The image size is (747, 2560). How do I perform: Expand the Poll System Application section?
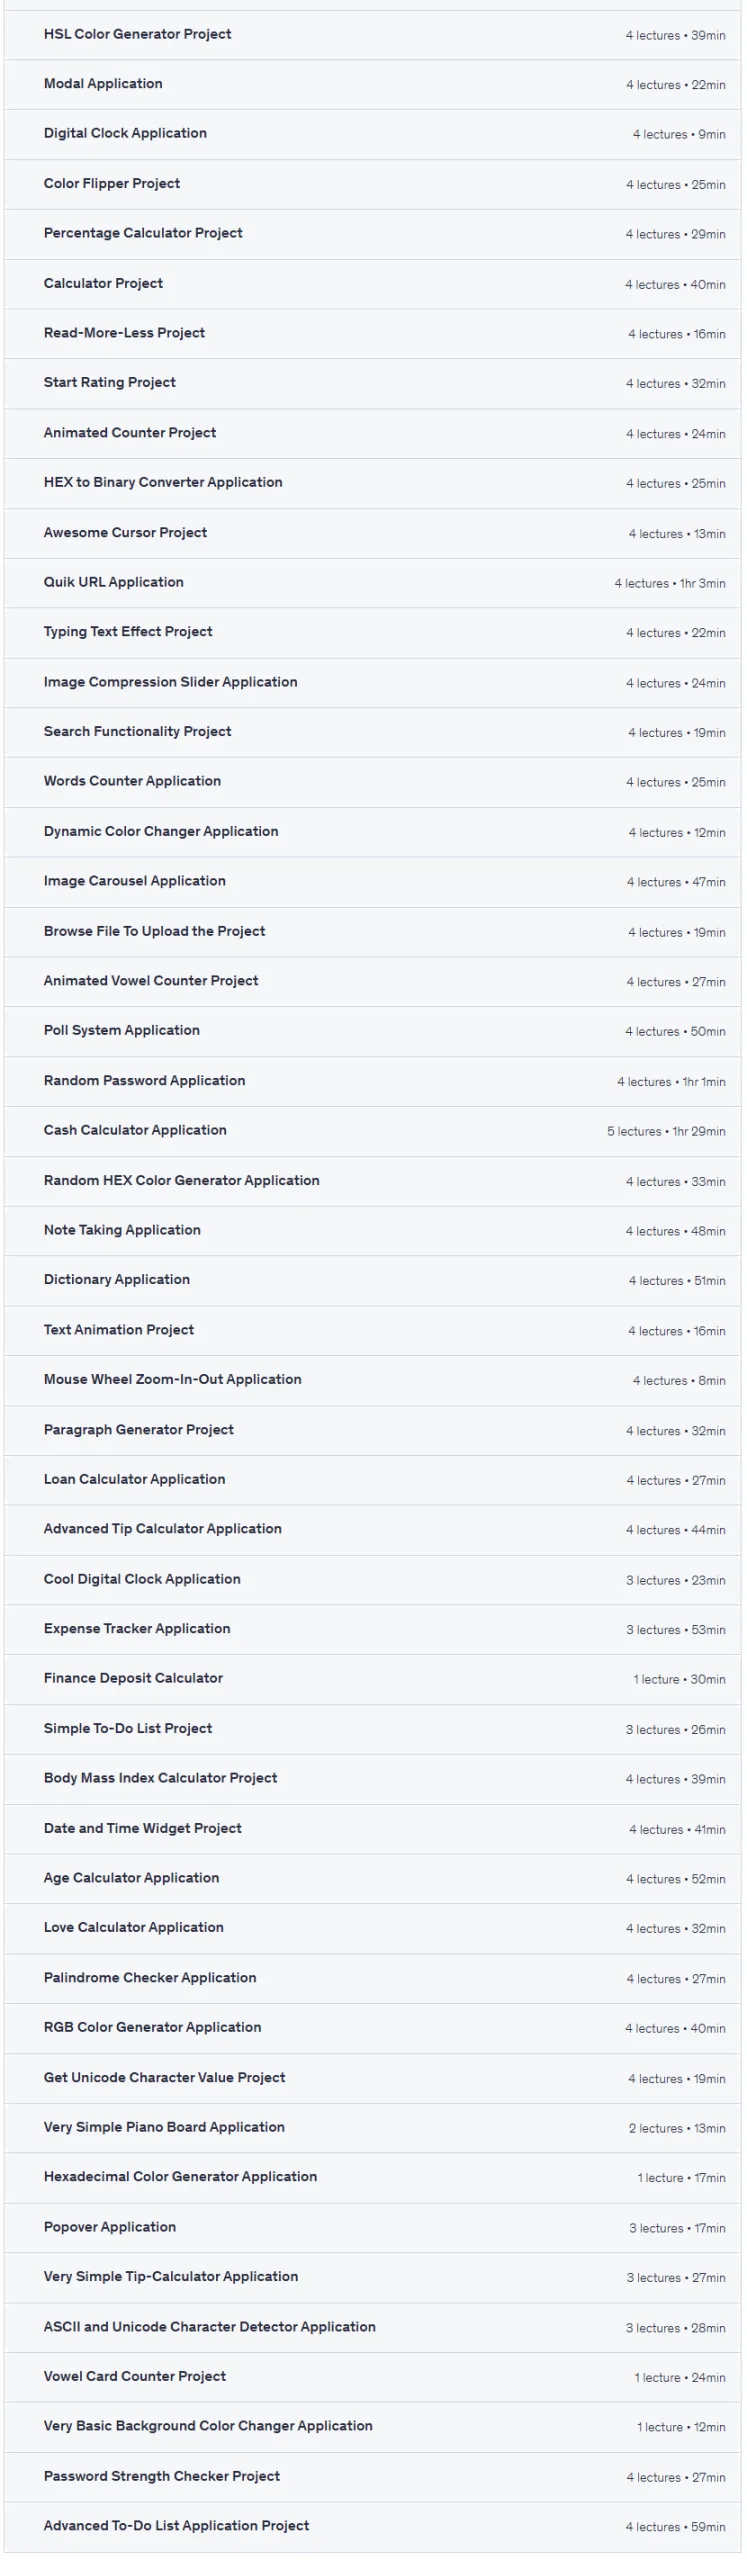[x=372, y=1031]
